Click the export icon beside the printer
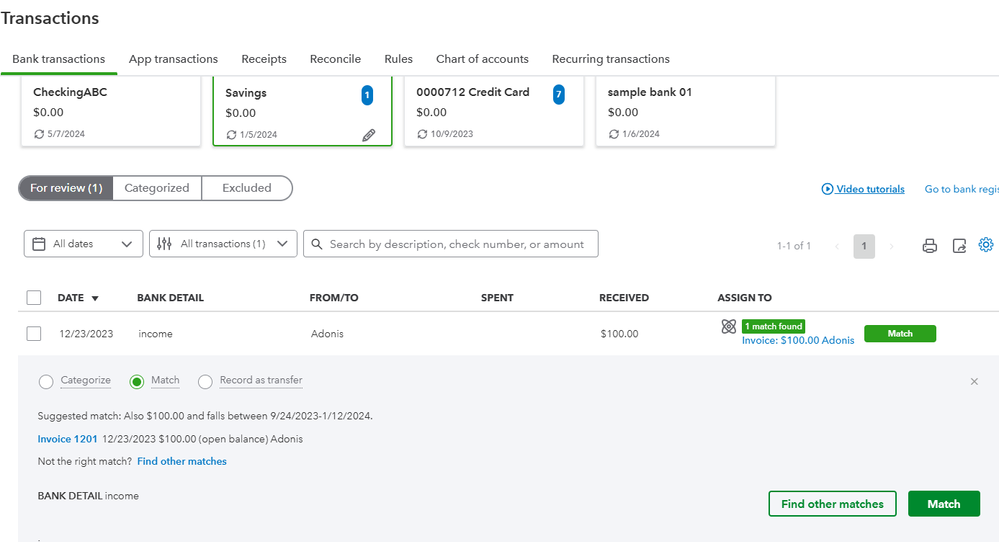The height and width of the screenshot is (542, 999). [x=959, y=245]
